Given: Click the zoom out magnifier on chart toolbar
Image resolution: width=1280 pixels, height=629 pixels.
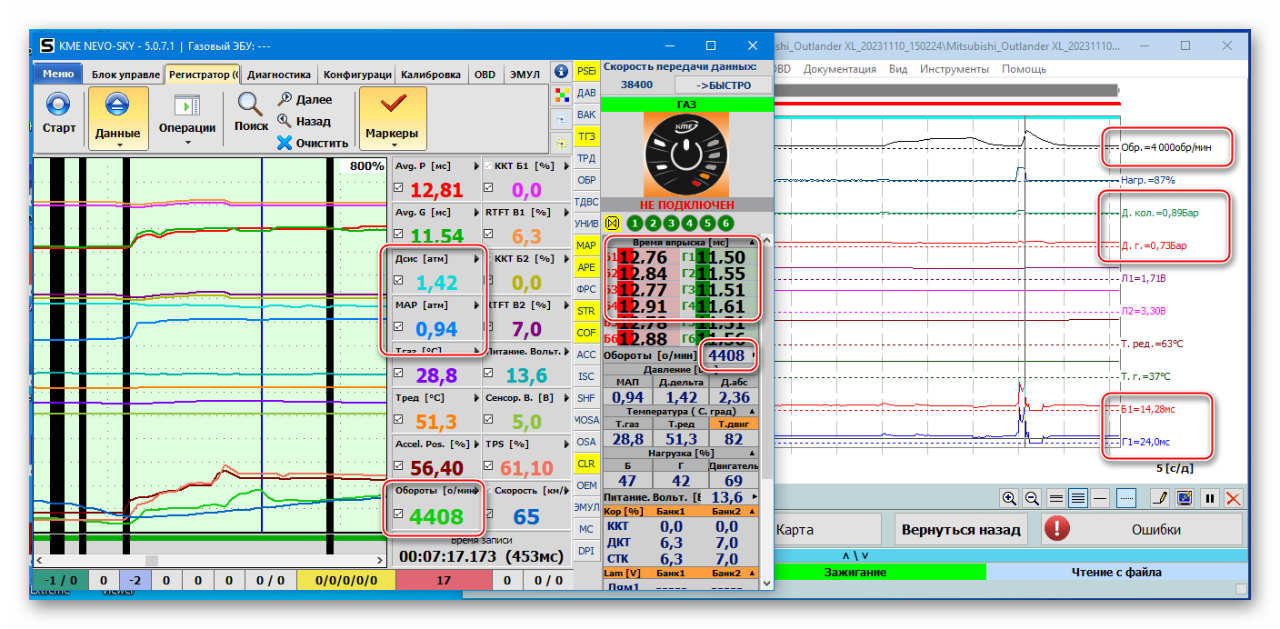Looking at the screenshot, I should tap(1032, 497).
